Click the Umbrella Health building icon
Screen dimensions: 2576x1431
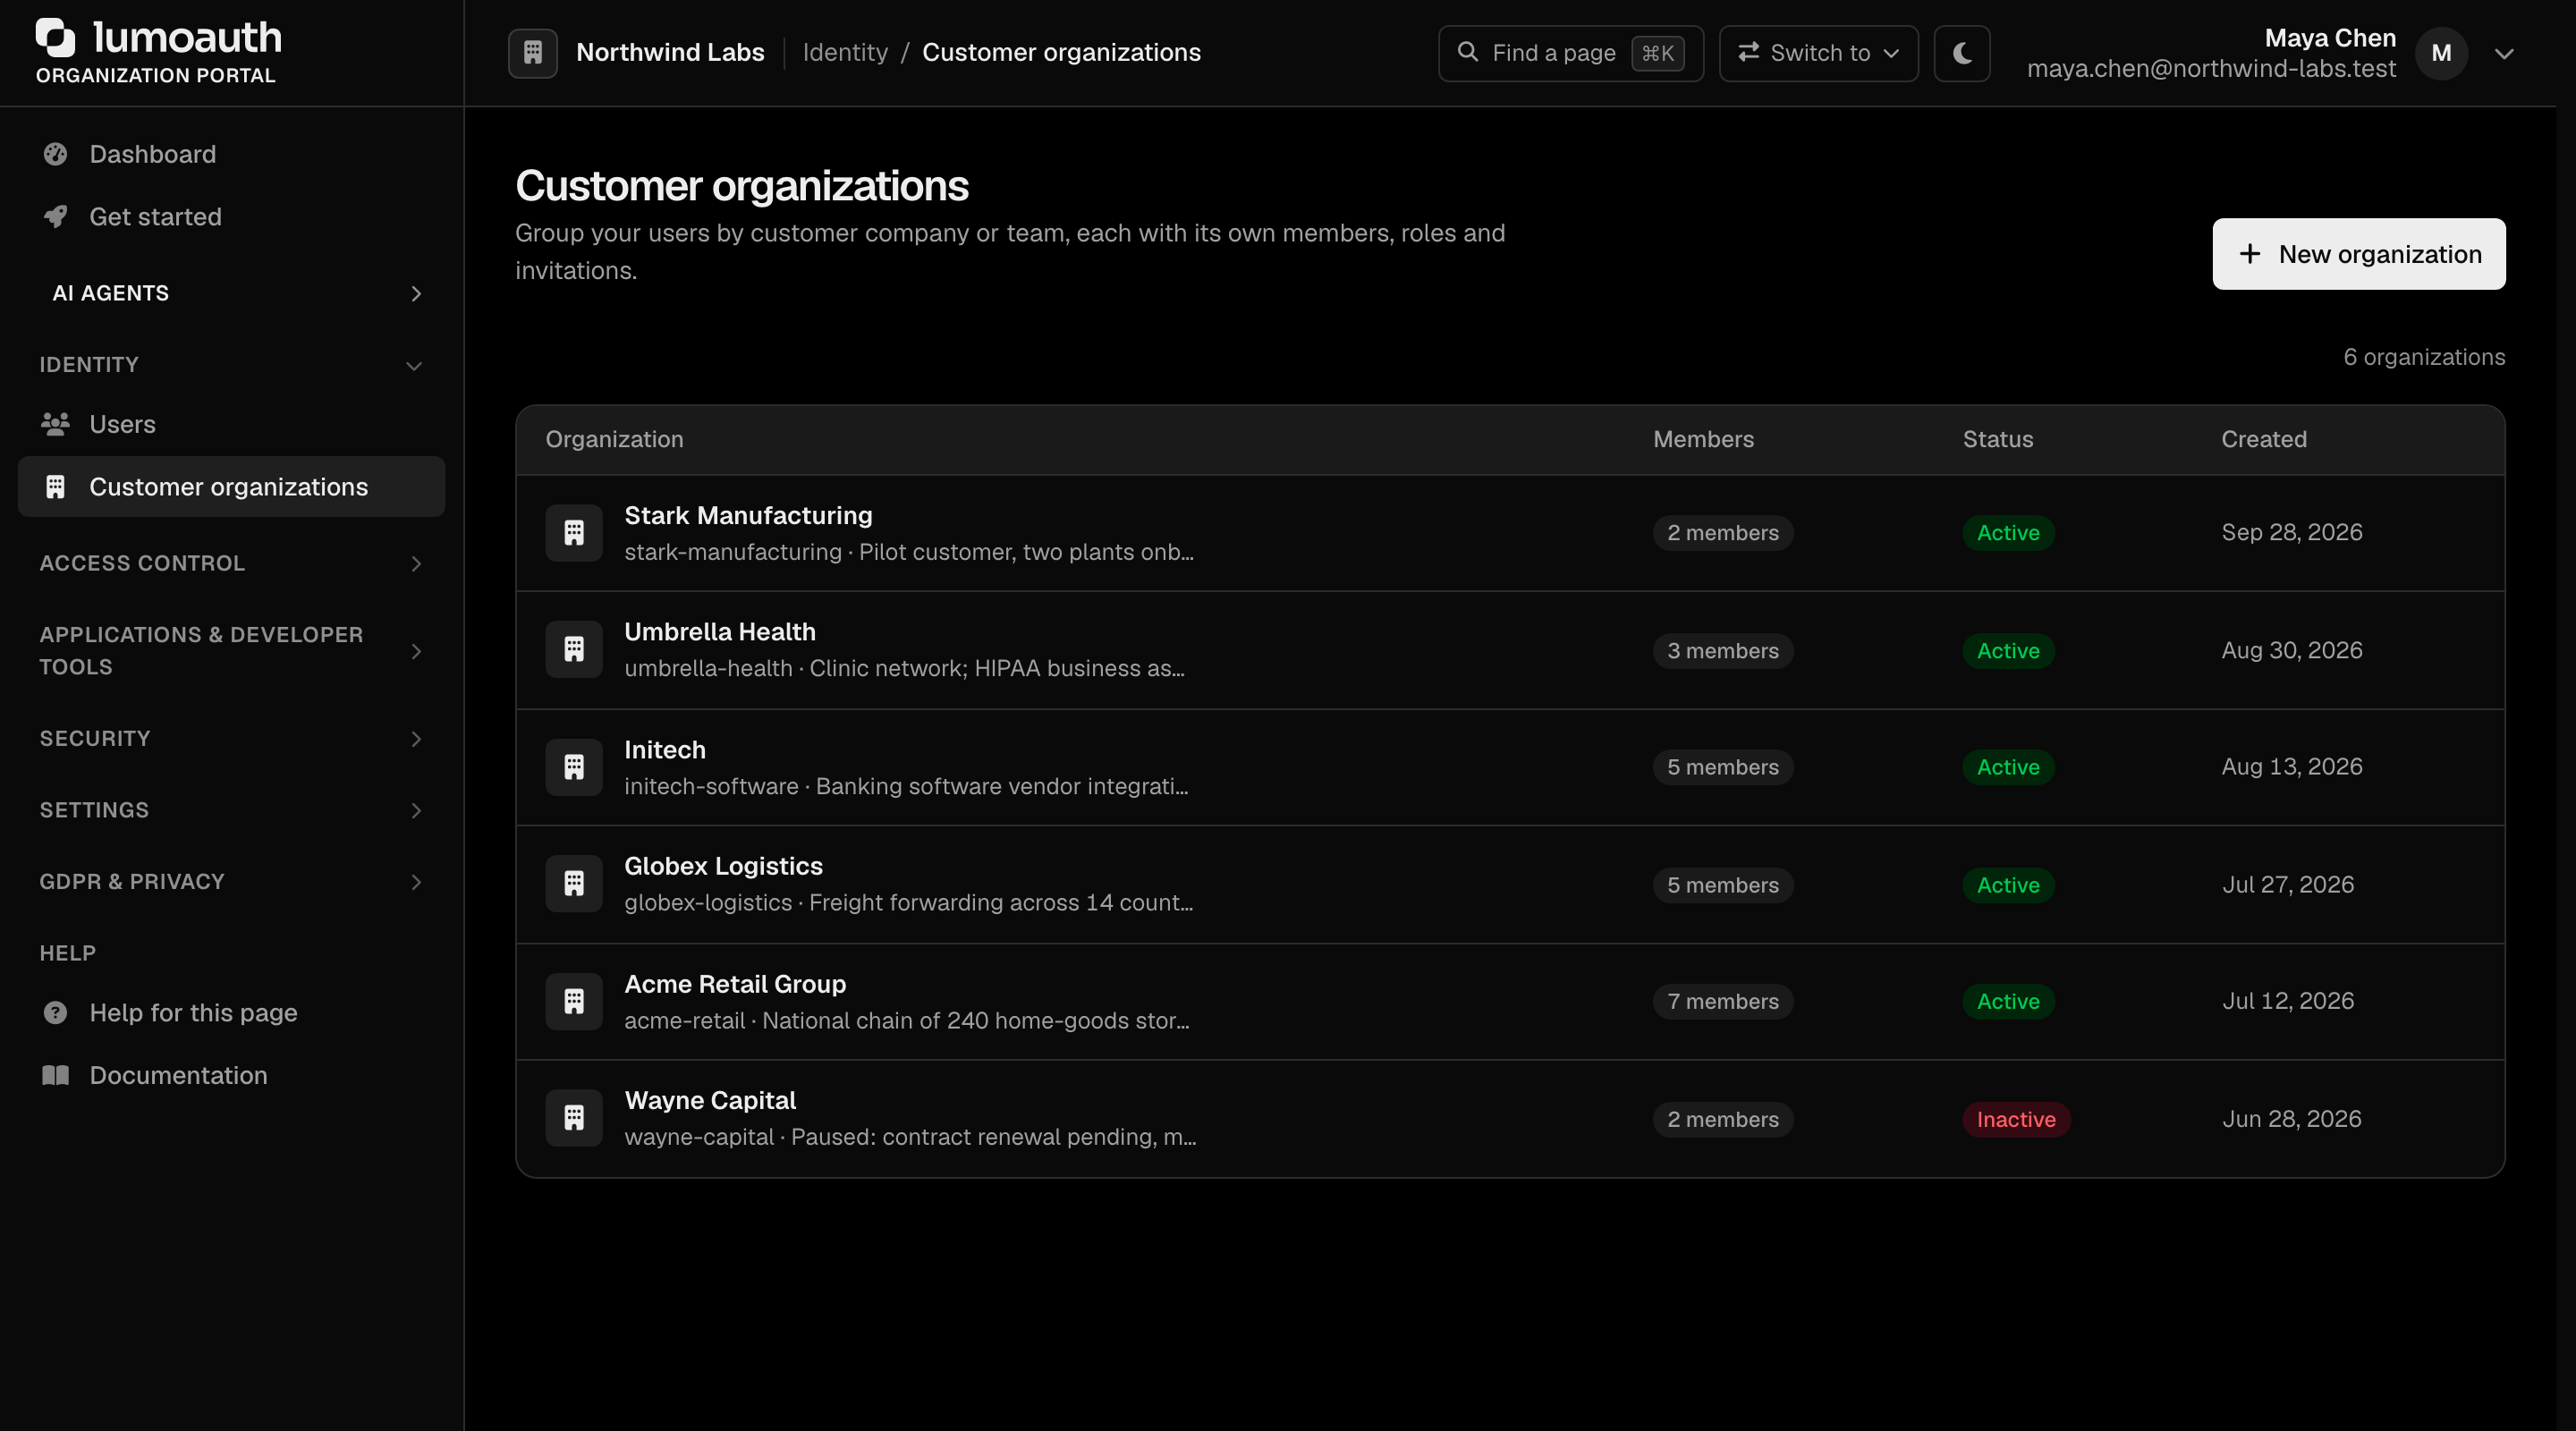(574, 650)
